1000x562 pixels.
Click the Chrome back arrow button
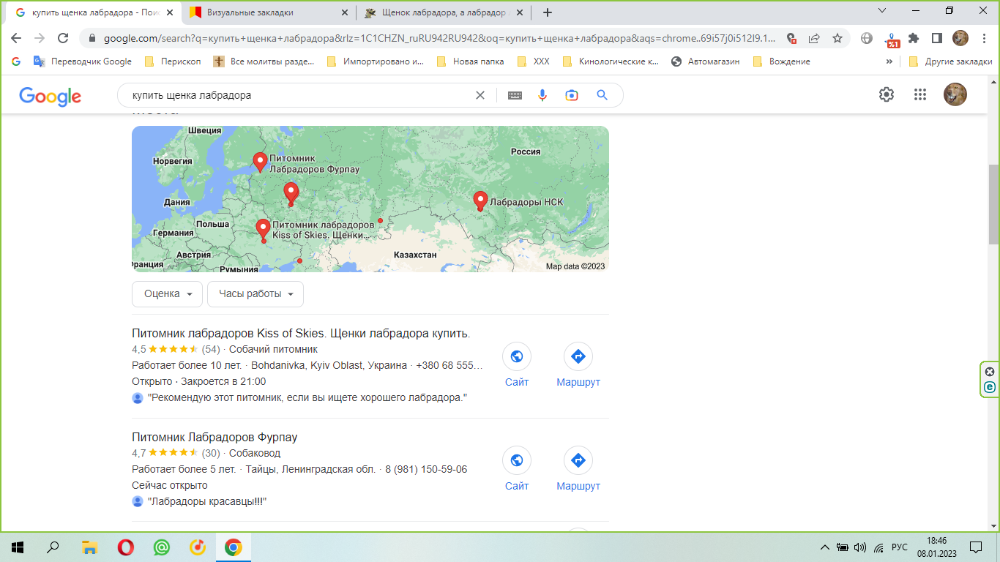tap(16, 38)
